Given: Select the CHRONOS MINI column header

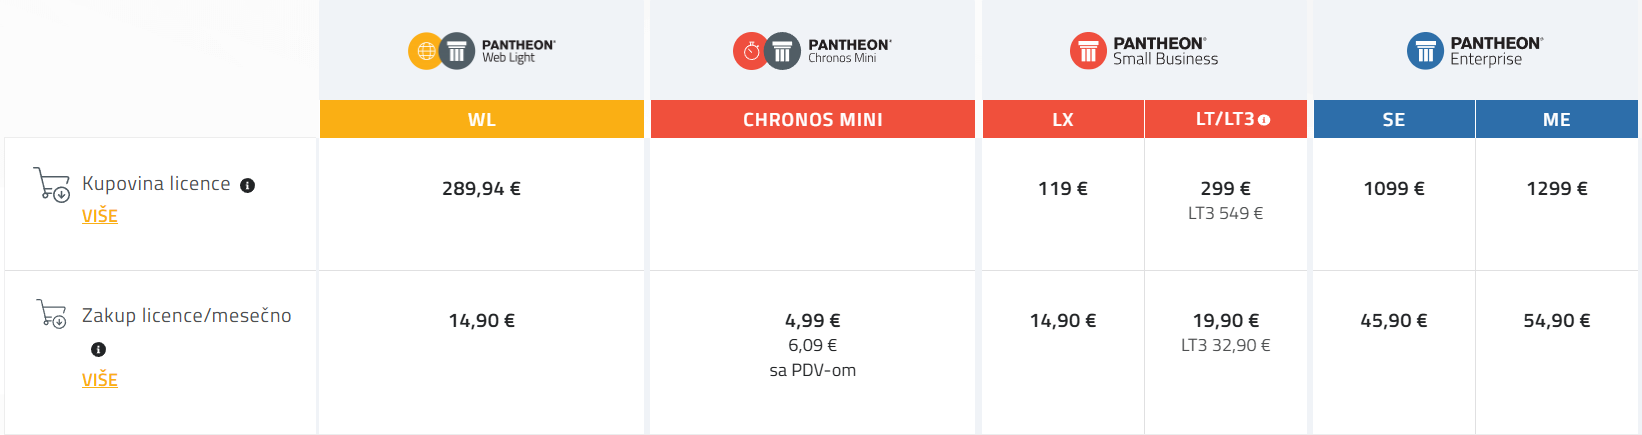Looking at the screenshot, I should (812, 119).
